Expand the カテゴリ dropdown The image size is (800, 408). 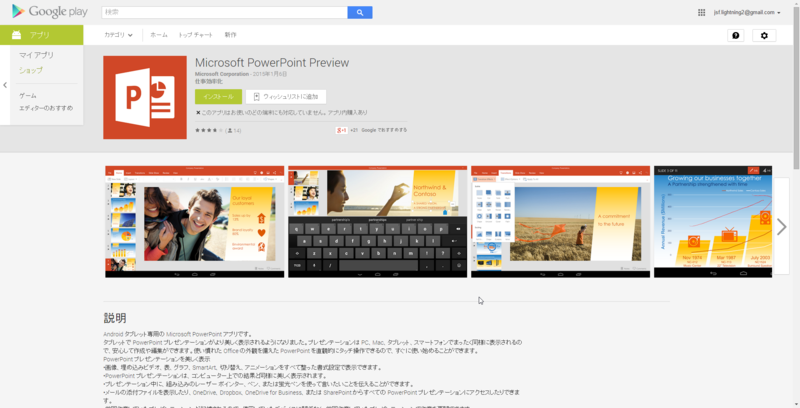(x=118, y=35)
